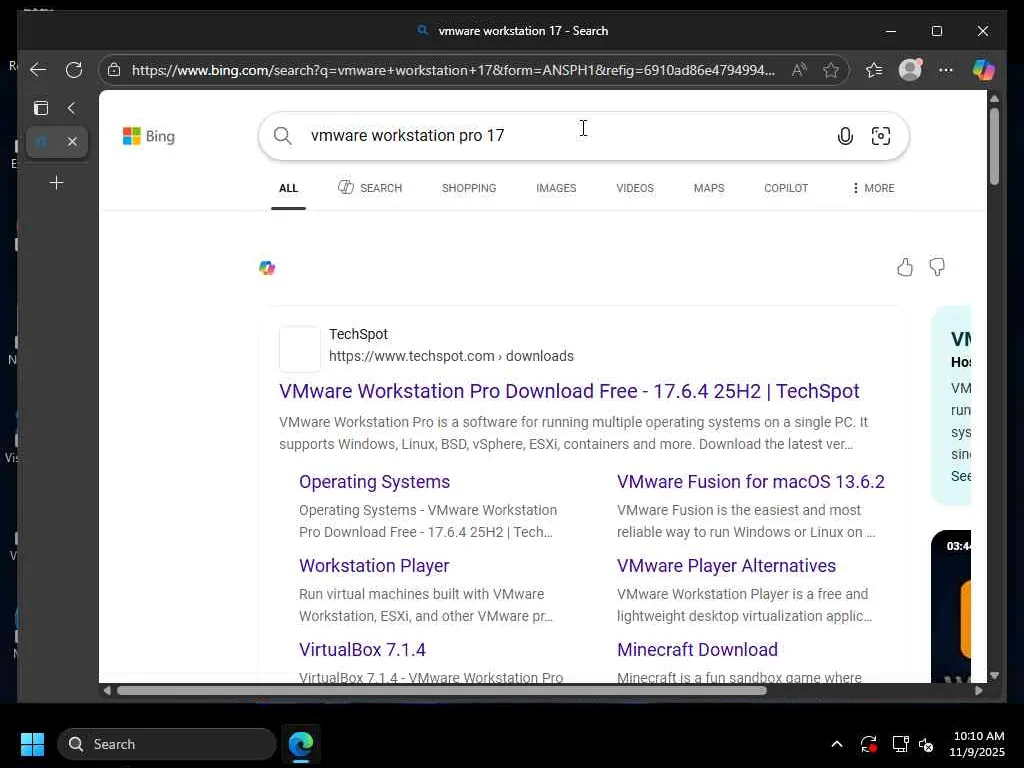The height and width of the screenshot is (768, 1024).
Task: Open the update sync tray icon
Action: click(869, 744)
